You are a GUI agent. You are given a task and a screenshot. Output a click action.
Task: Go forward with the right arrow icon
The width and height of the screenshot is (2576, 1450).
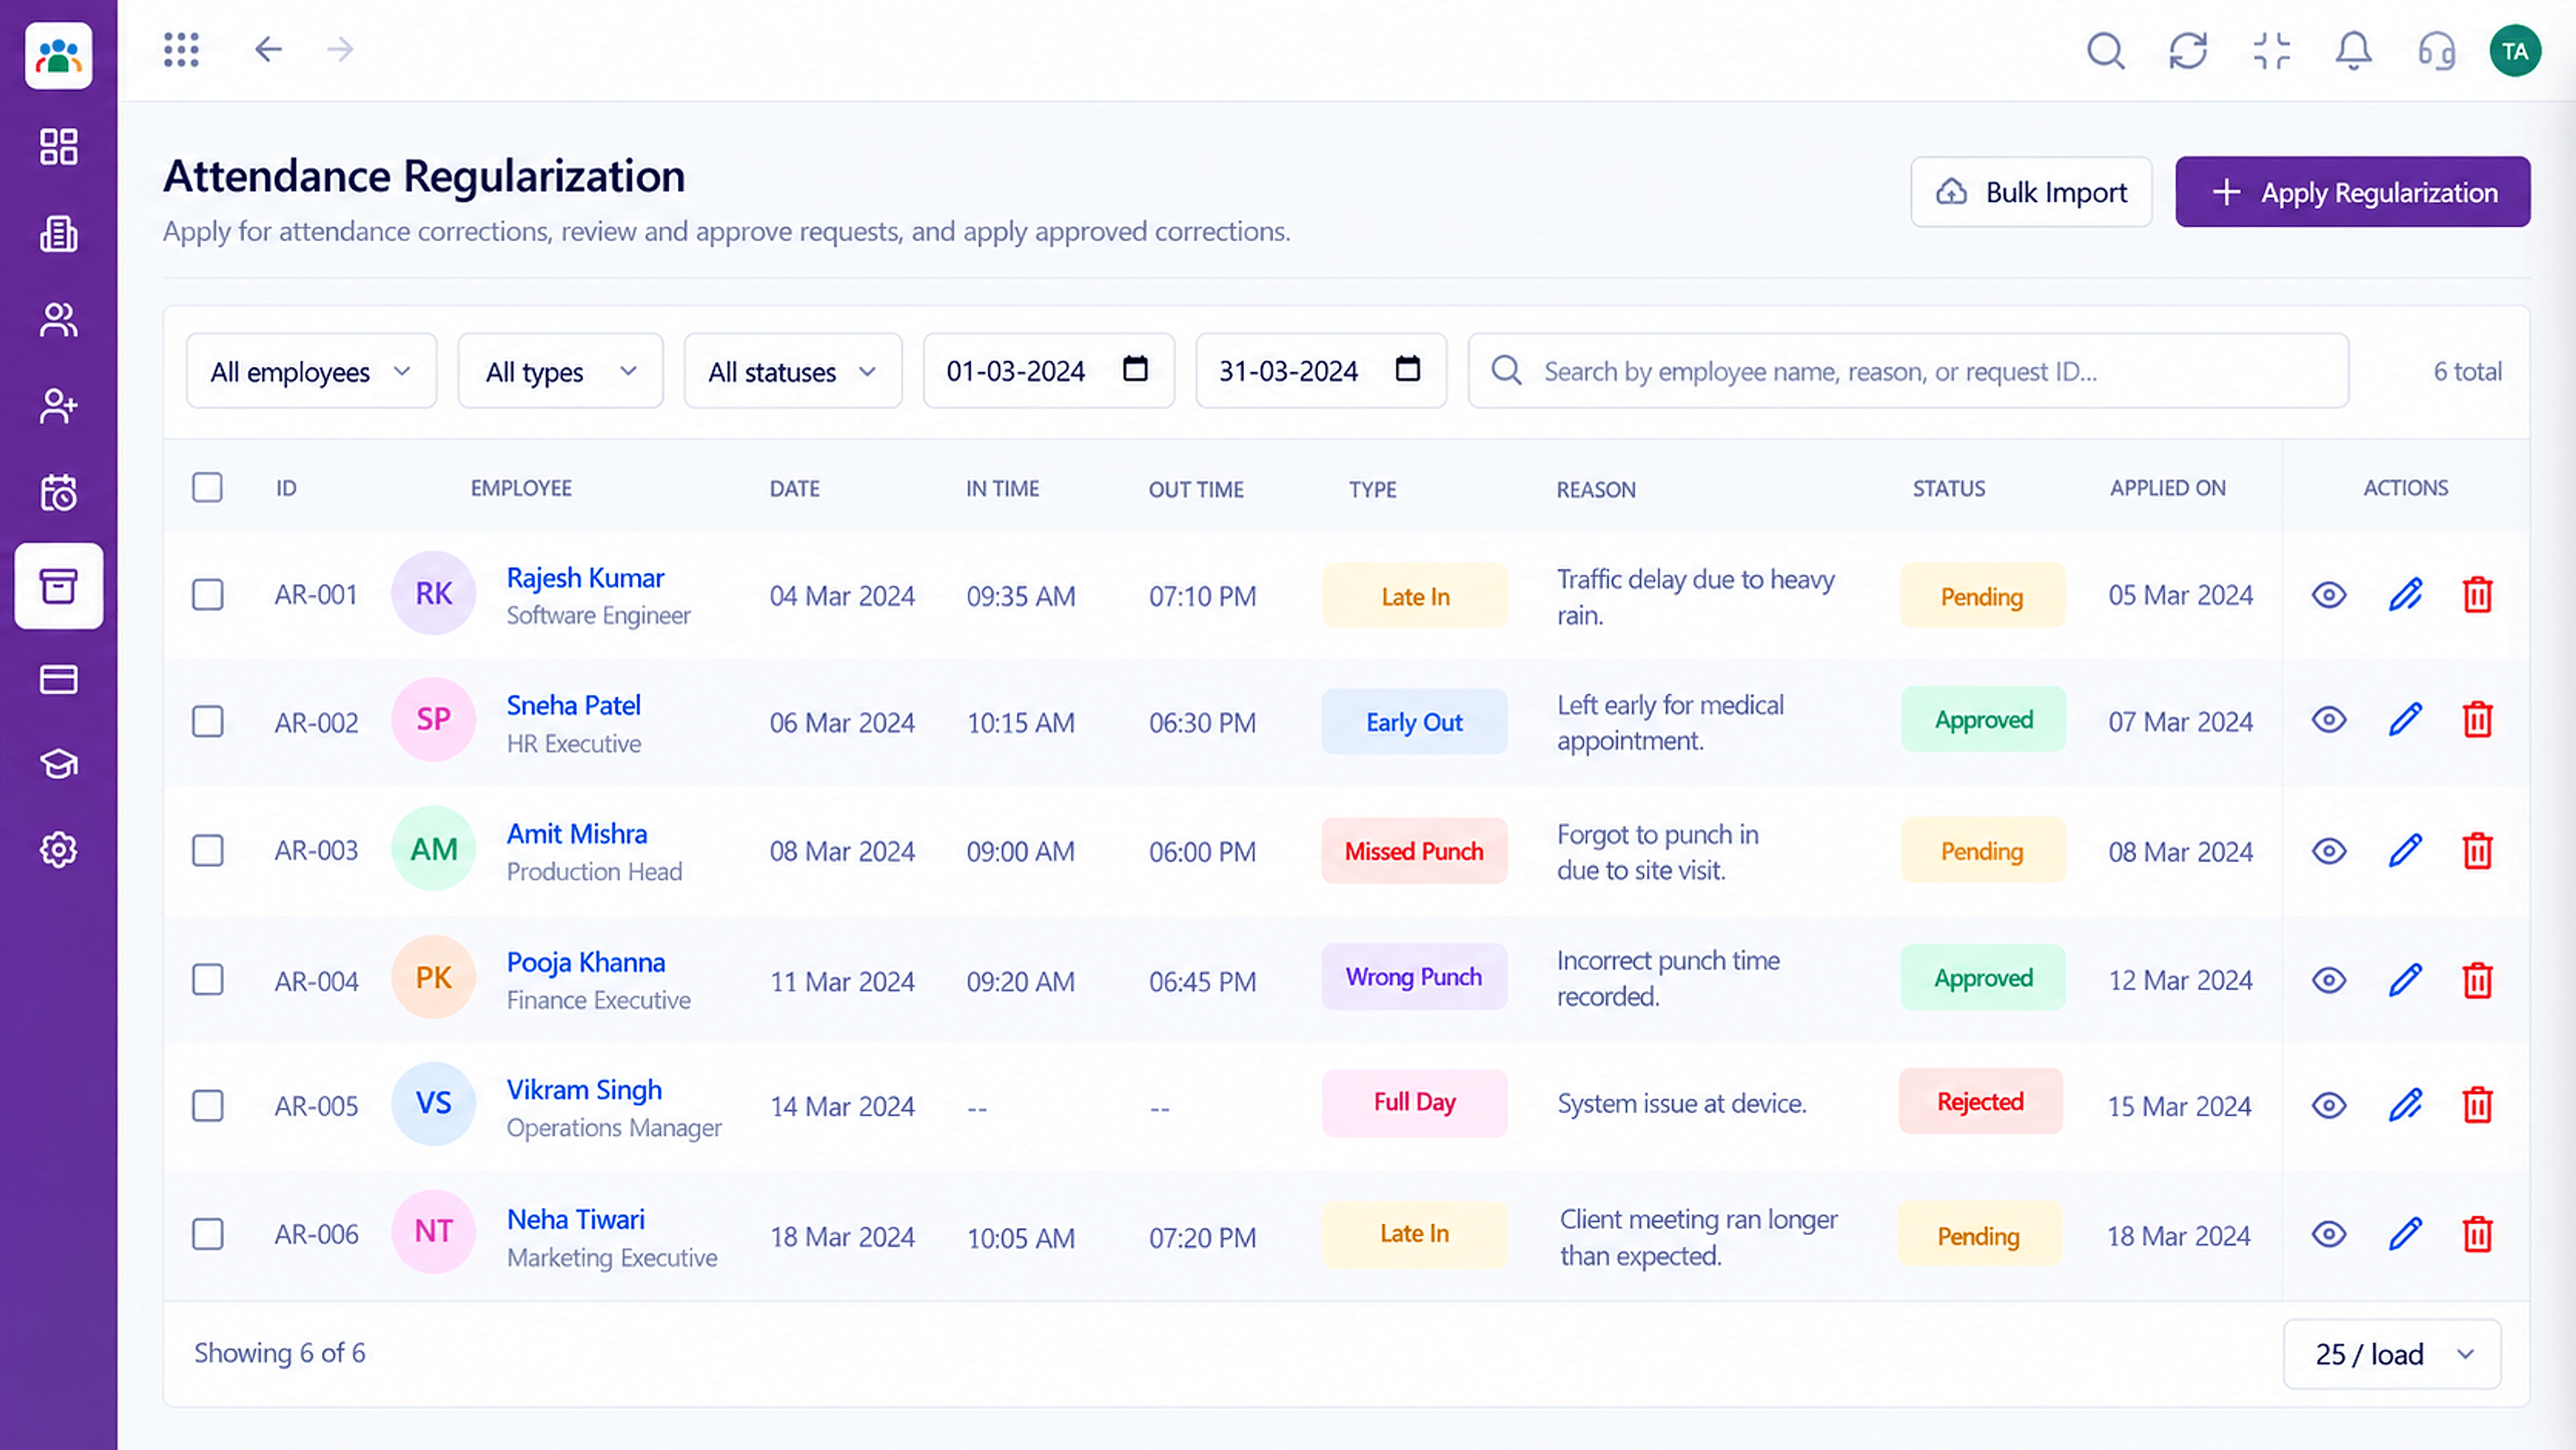pos(340,49)
